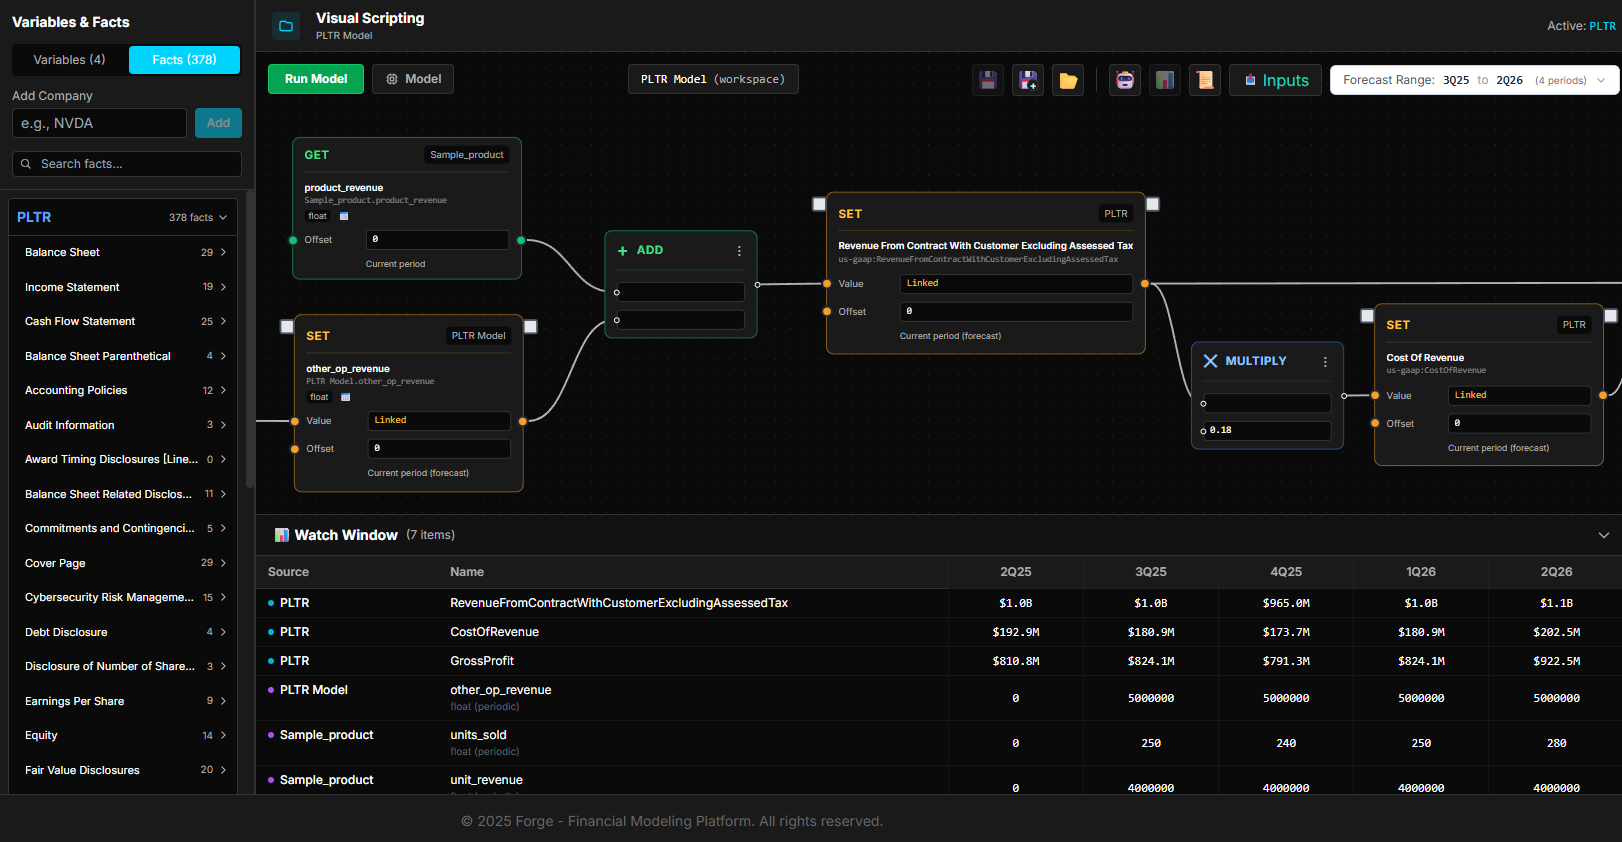Open the Audit Information facts group
The width and height of the screenshot is (1622, 842).
point(122,425)
